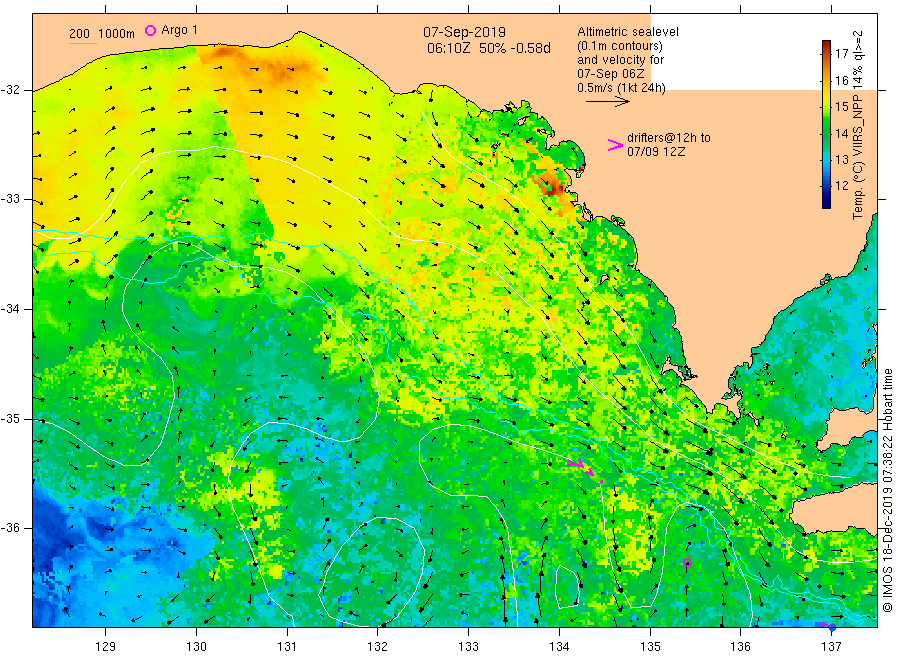The width and height of the screenshot is (900, 660).
Task: Click the vertical 'Temp. (°C) VIIRS_NPP' colorbar label
Action: tap(858, 125)
